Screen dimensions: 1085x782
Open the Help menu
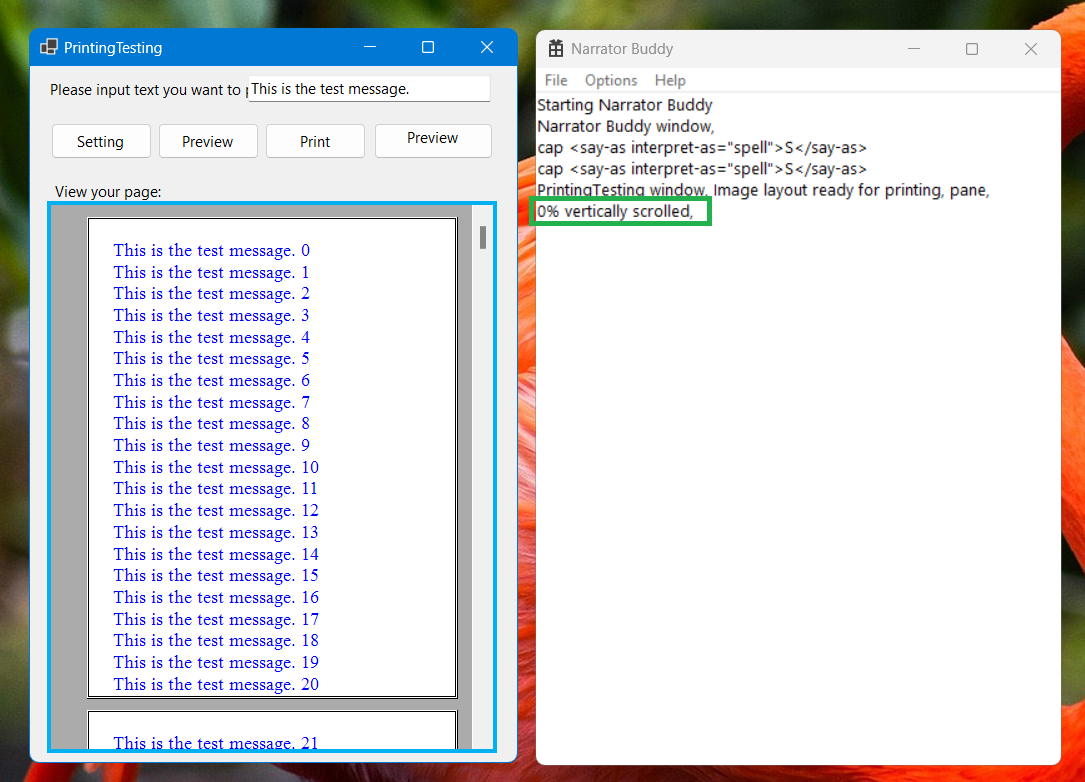pos(670,80)
